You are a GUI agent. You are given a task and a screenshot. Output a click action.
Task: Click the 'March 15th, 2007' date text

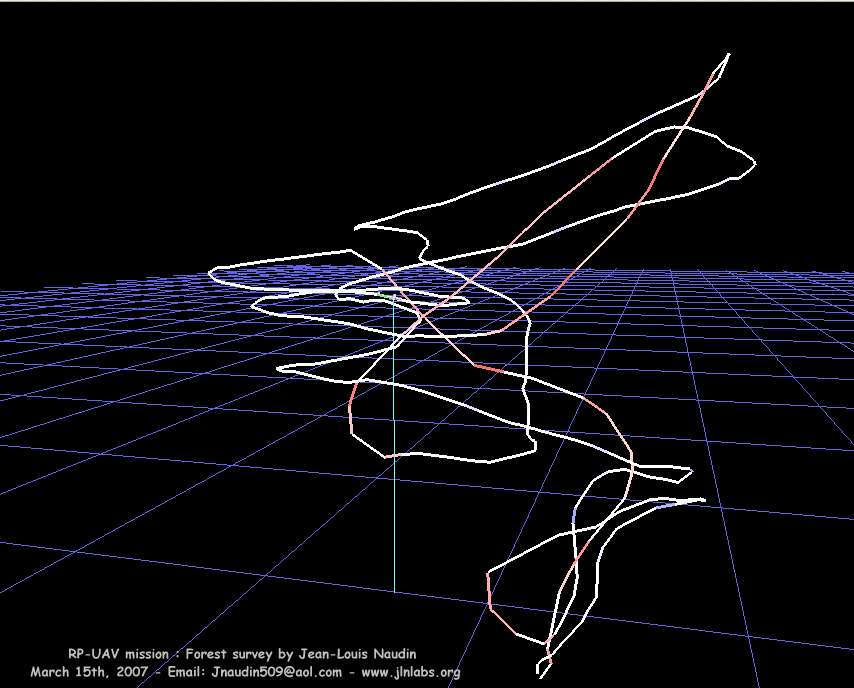coord(89,672)
